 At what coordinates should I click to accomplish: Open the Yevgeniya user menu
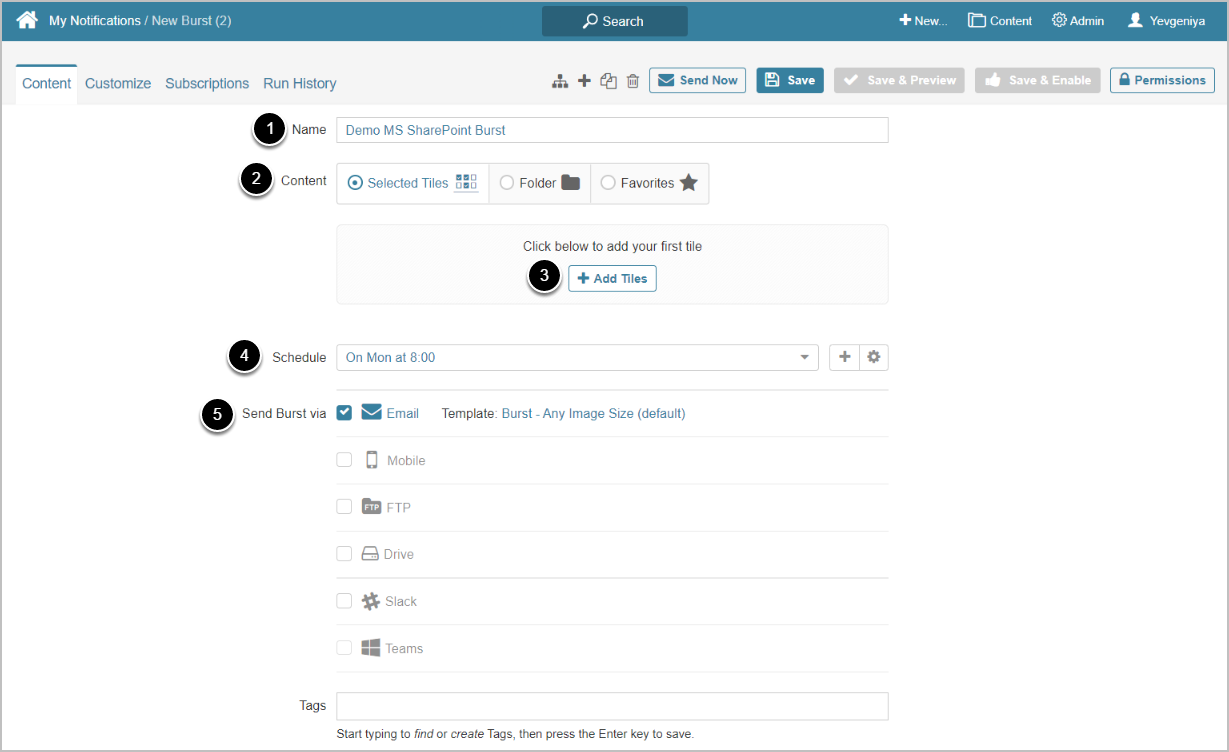pos(1166,21)
